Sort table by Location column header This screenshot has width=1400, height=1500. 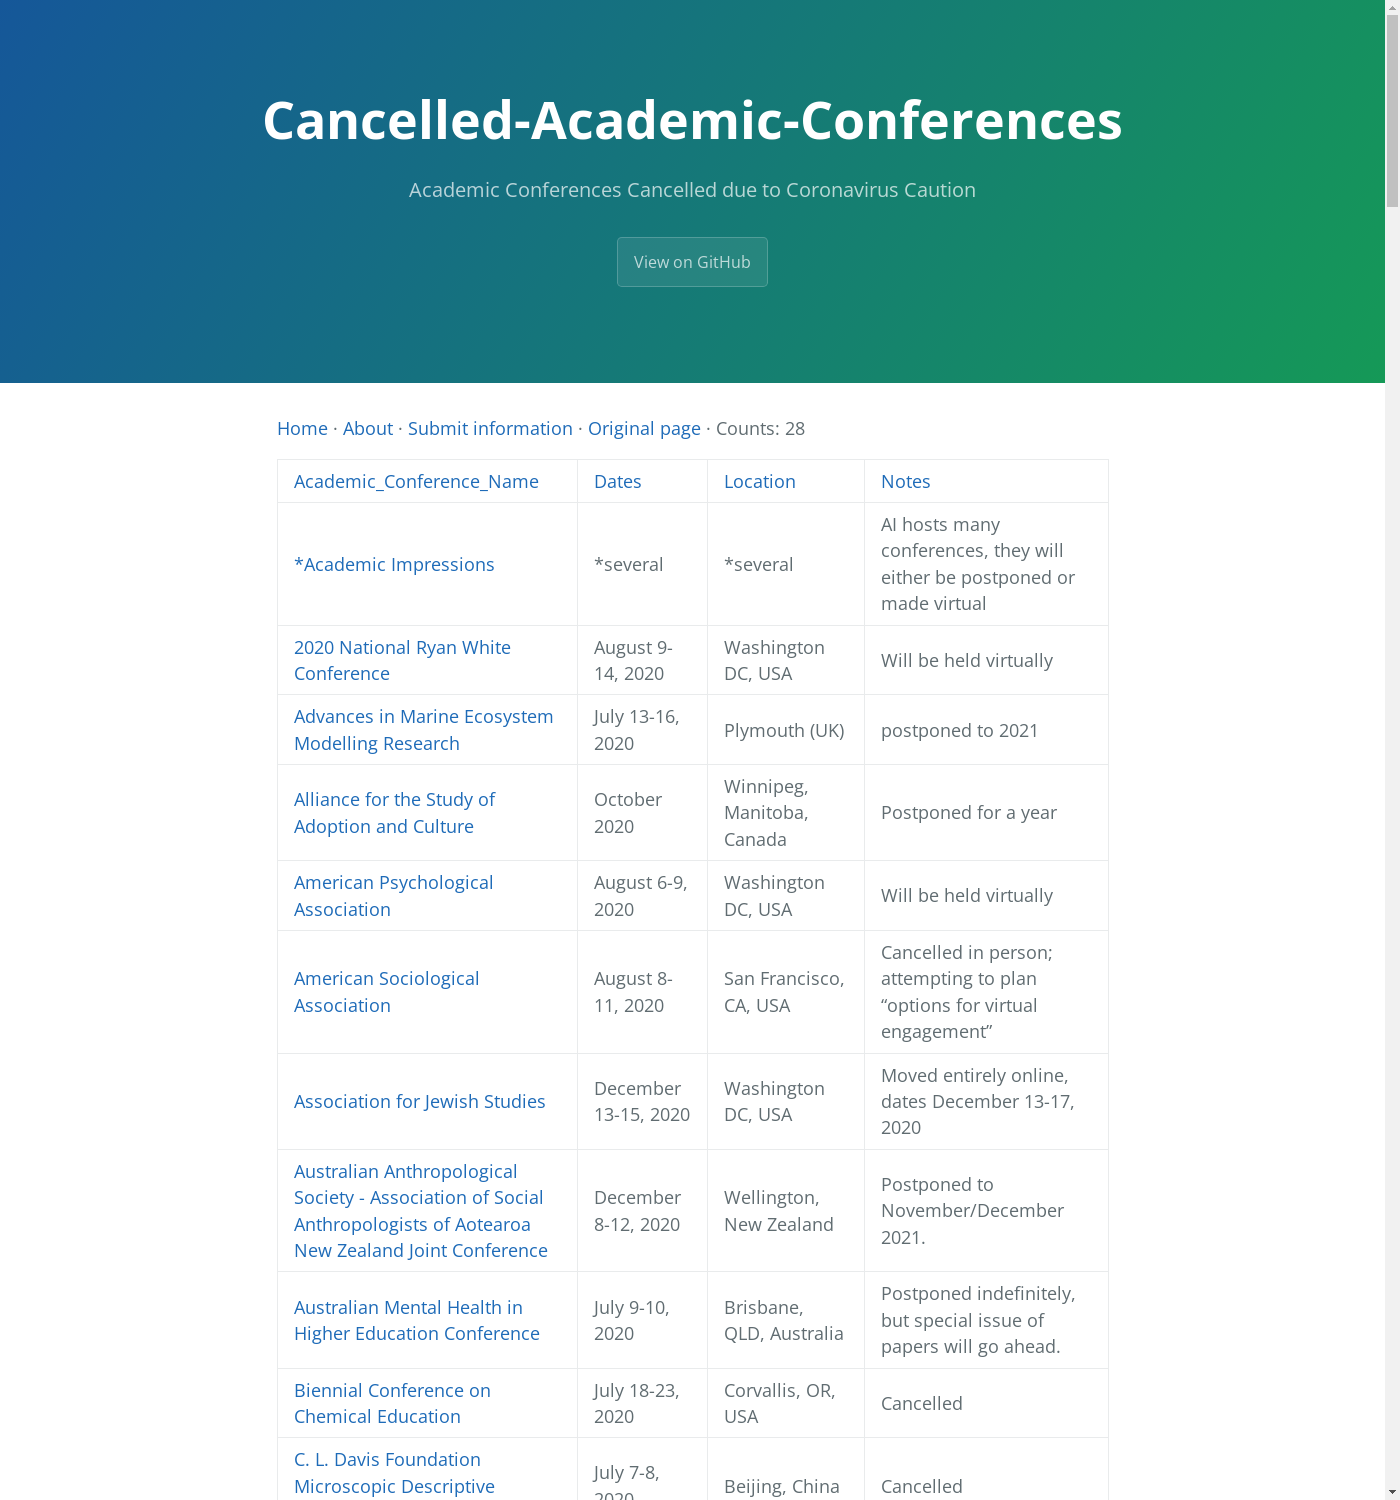pos(759,481)
